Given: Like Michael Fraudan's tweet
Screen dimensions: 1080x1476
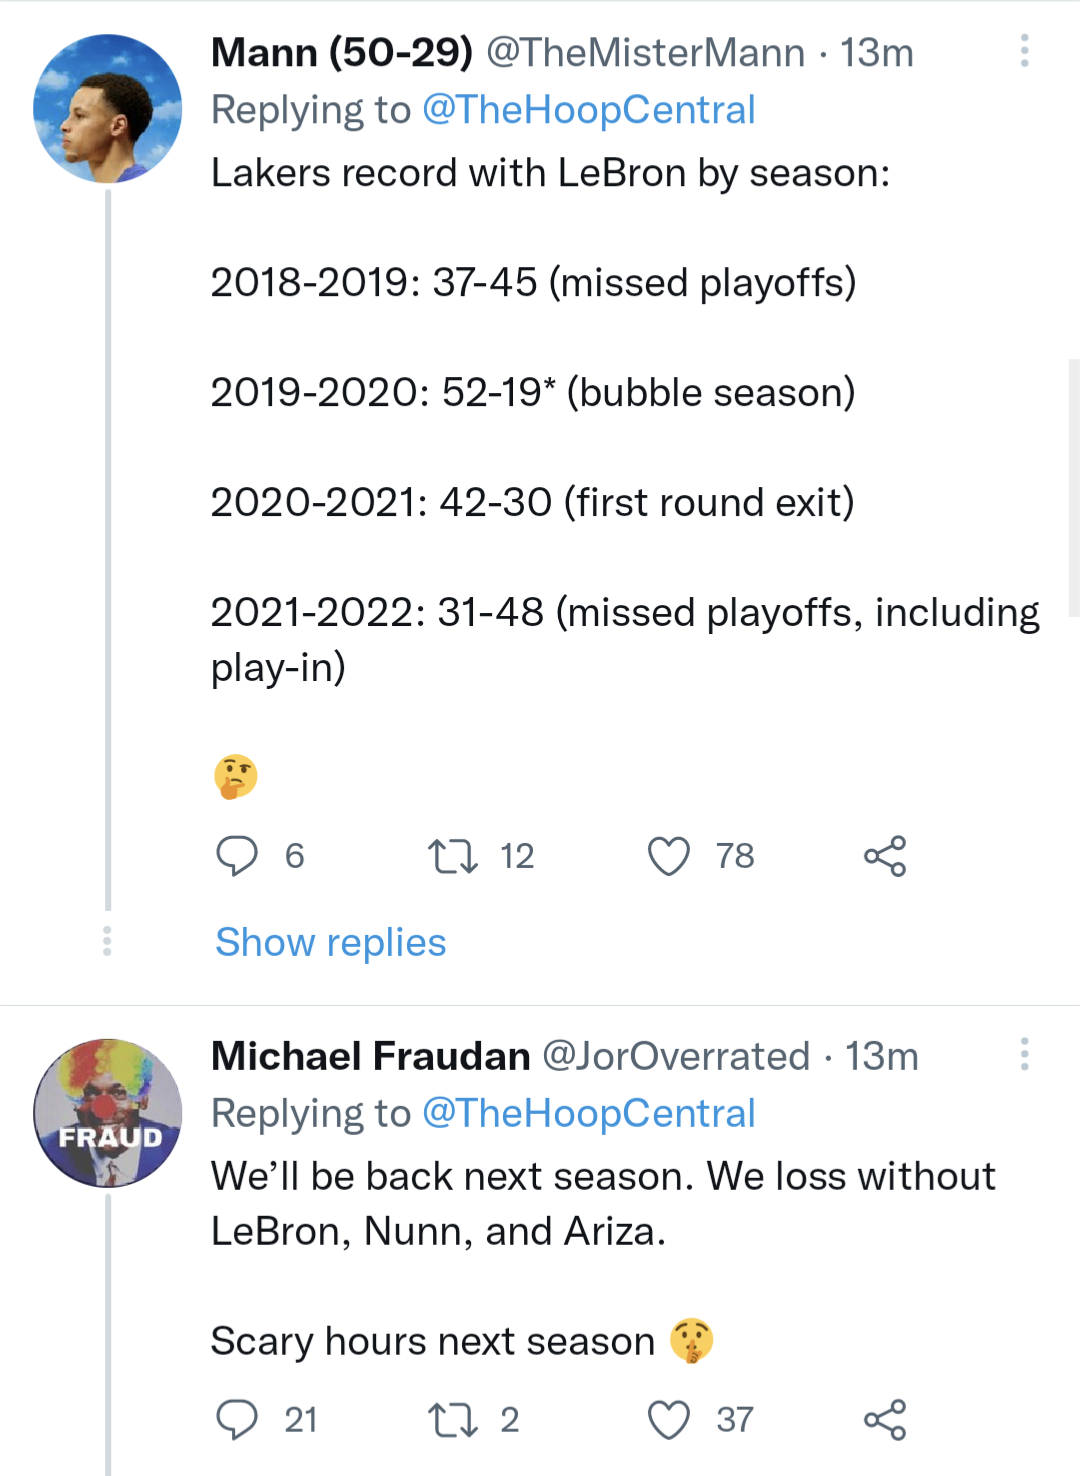Looking at the screenshot, I should pos(669,1419).
